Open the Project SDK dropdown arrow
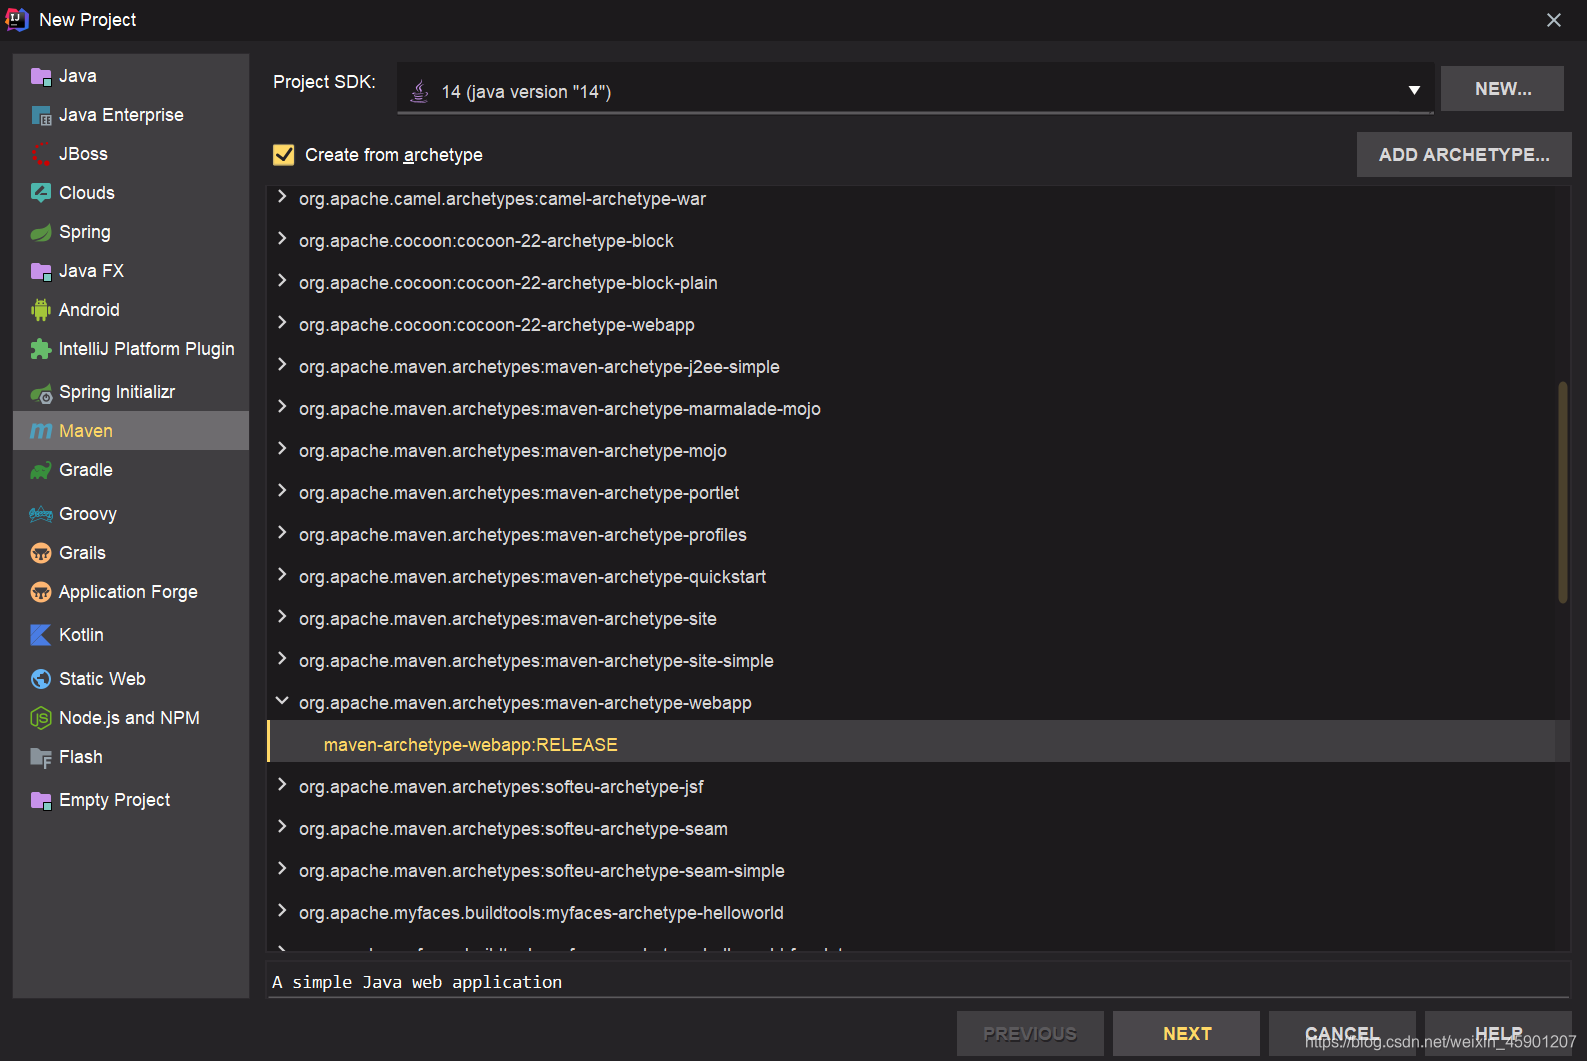This screenshot has height=1061, width=1587. click(1414, 90)
